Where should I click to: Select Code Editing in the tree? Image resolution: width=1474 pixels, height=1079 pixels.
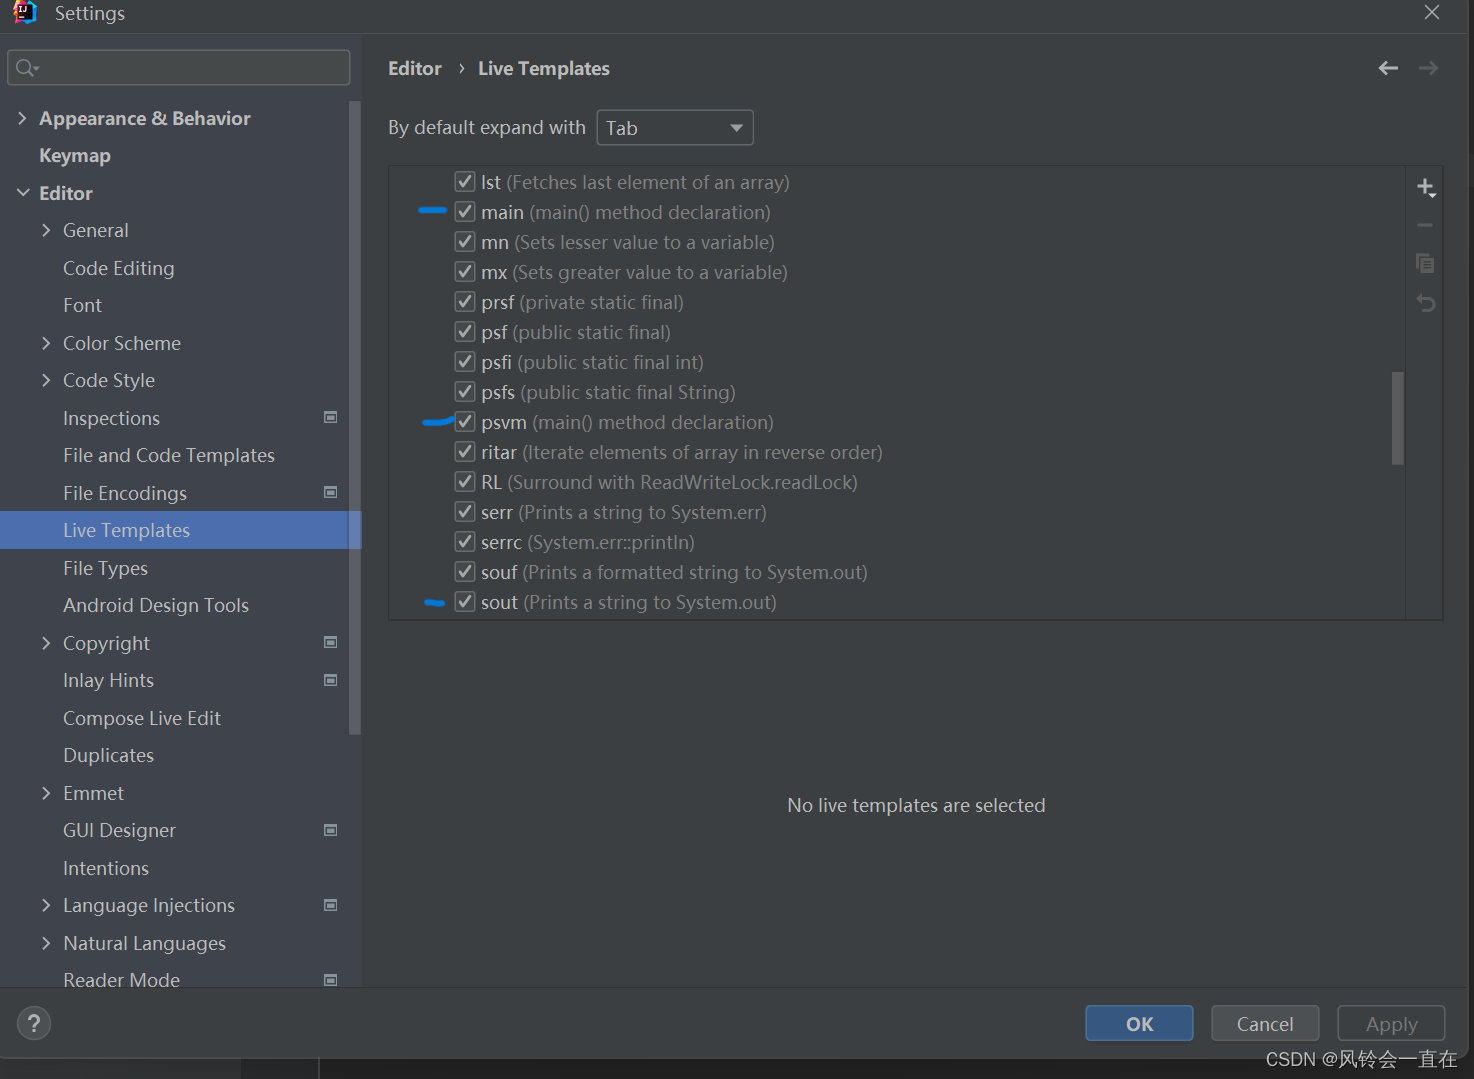[x=119, y=268]
